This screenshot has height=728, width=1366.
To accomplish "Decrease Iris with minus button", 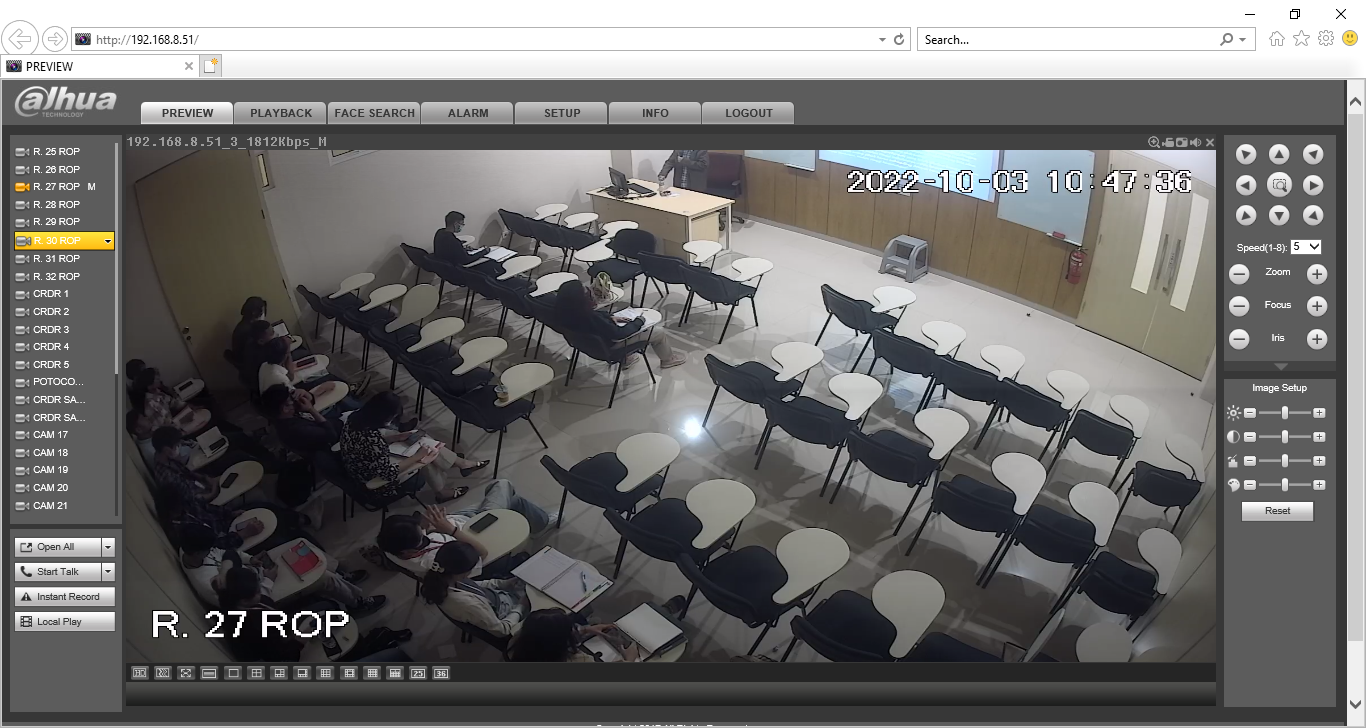I will (1239, 339).
